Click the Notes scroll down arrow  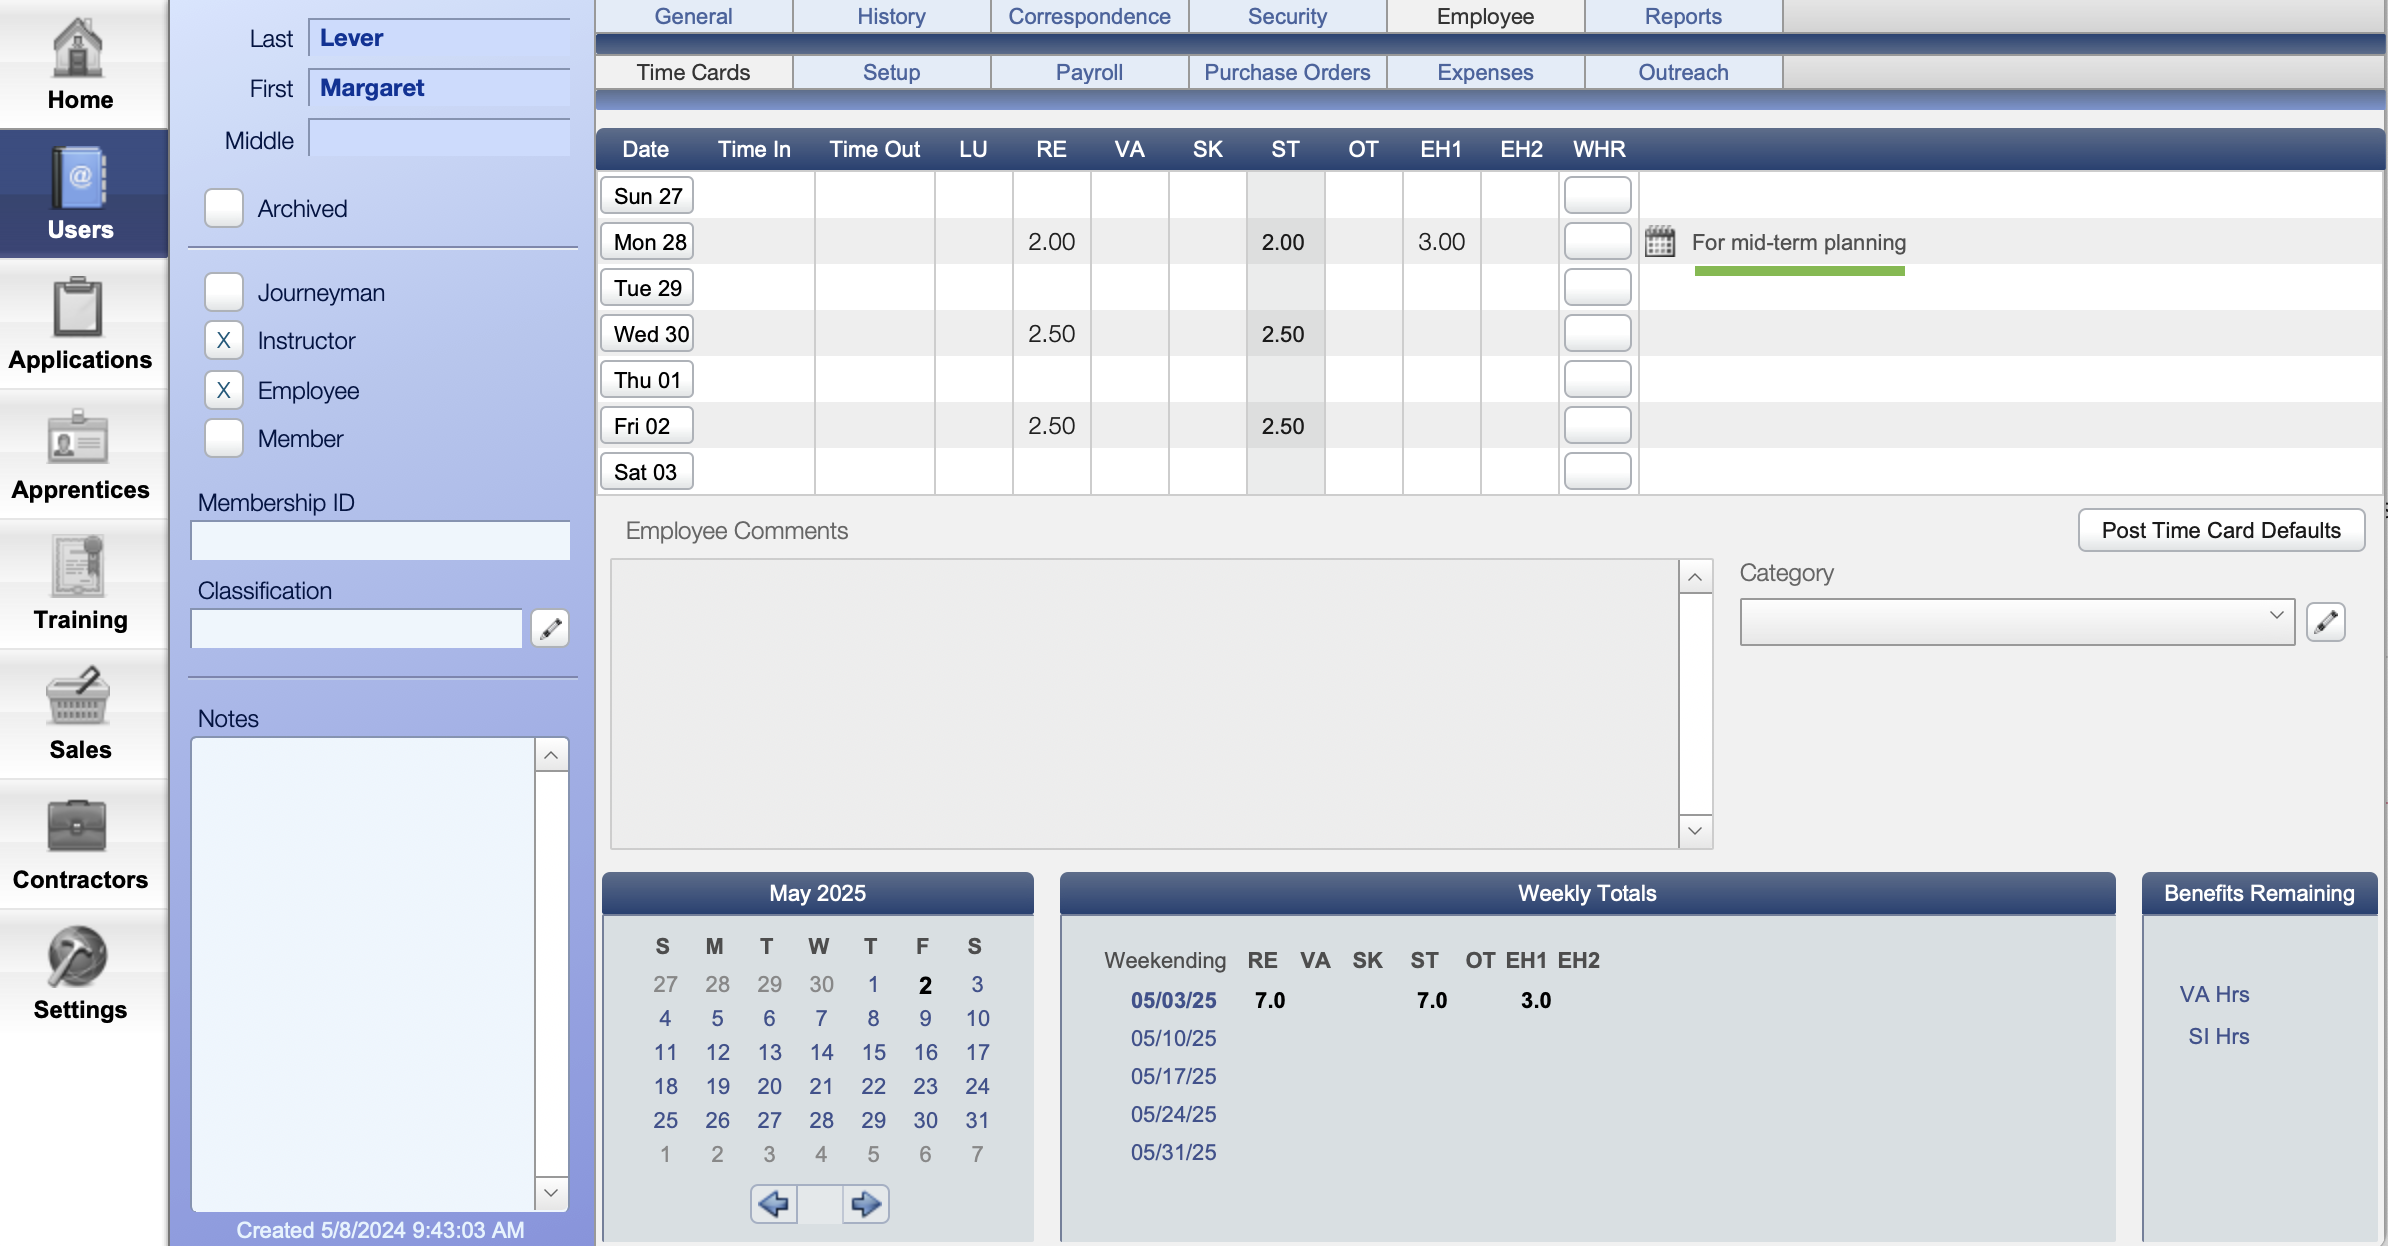pos(551,1192)
